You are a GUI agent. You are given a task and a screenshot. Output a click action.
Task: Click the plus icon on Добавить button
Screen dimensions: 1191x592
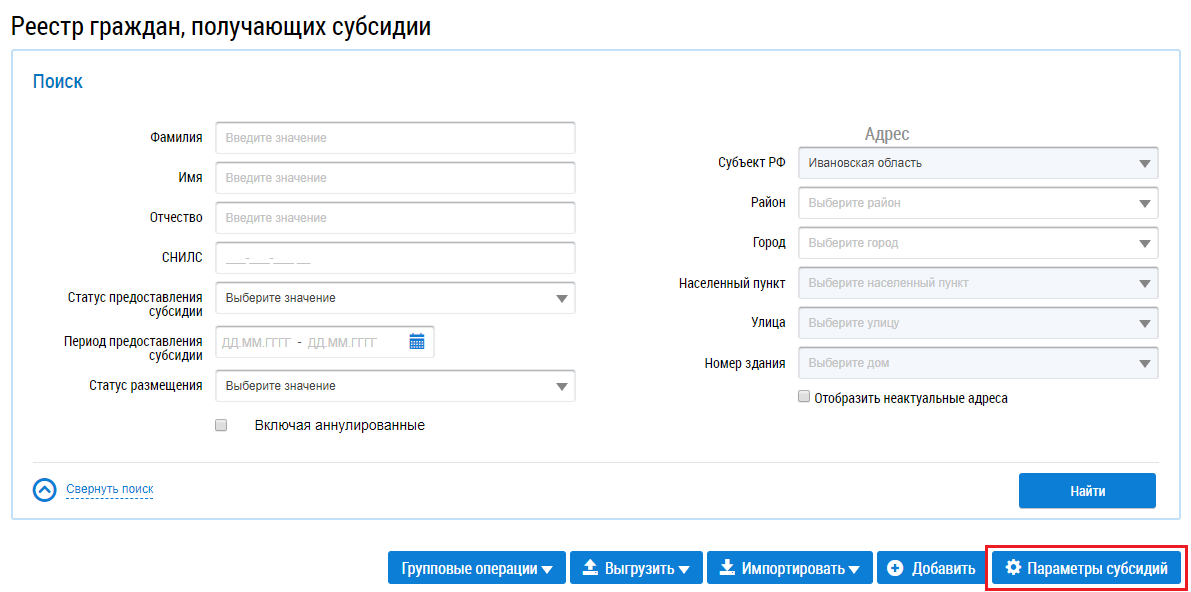pyautogui.click(x=894, y=568)
